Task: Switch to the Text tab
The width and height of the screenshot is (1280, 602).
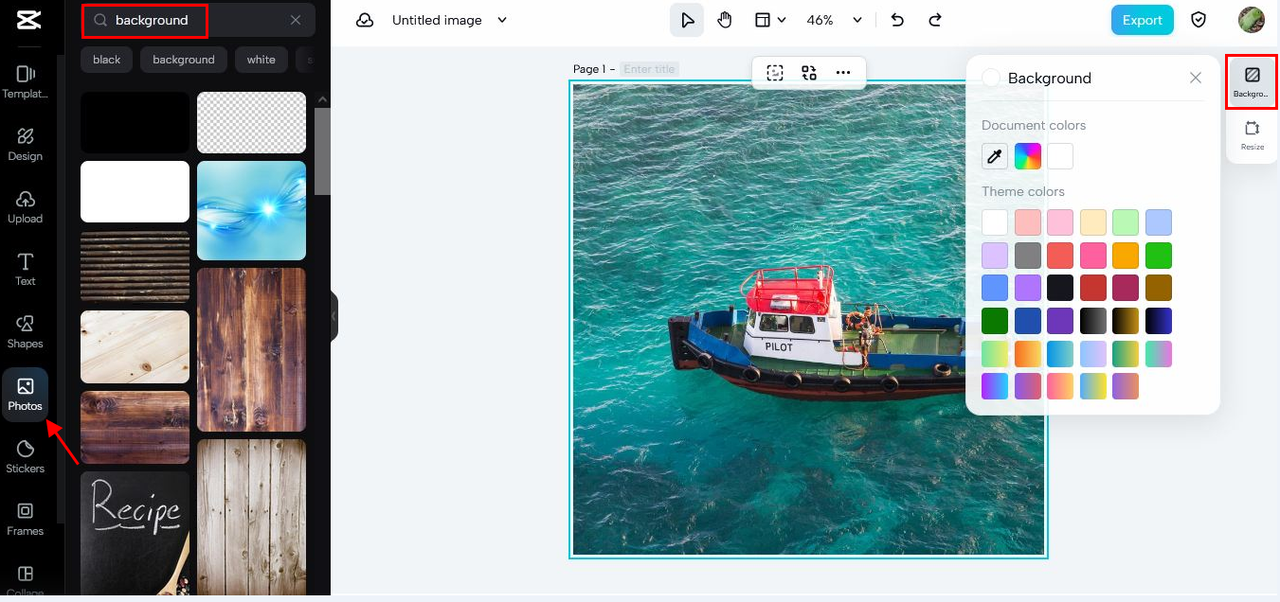Action: click(x=25, y=268)
